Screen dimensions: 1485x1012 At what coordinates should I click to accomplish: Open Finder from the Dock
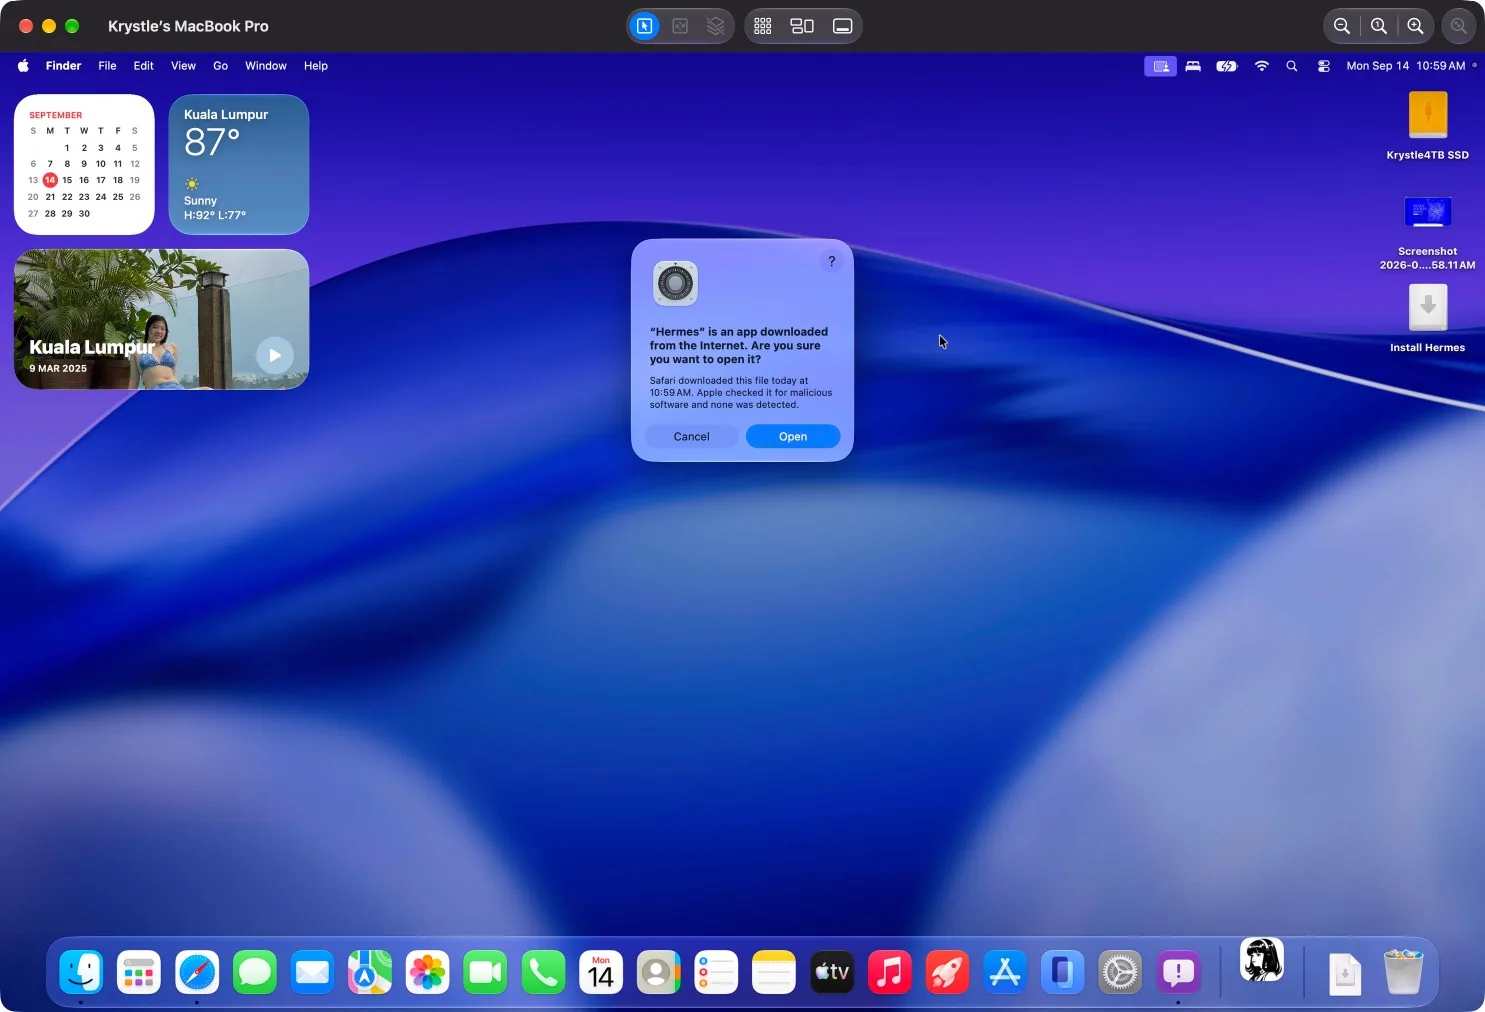coord(81,972)
